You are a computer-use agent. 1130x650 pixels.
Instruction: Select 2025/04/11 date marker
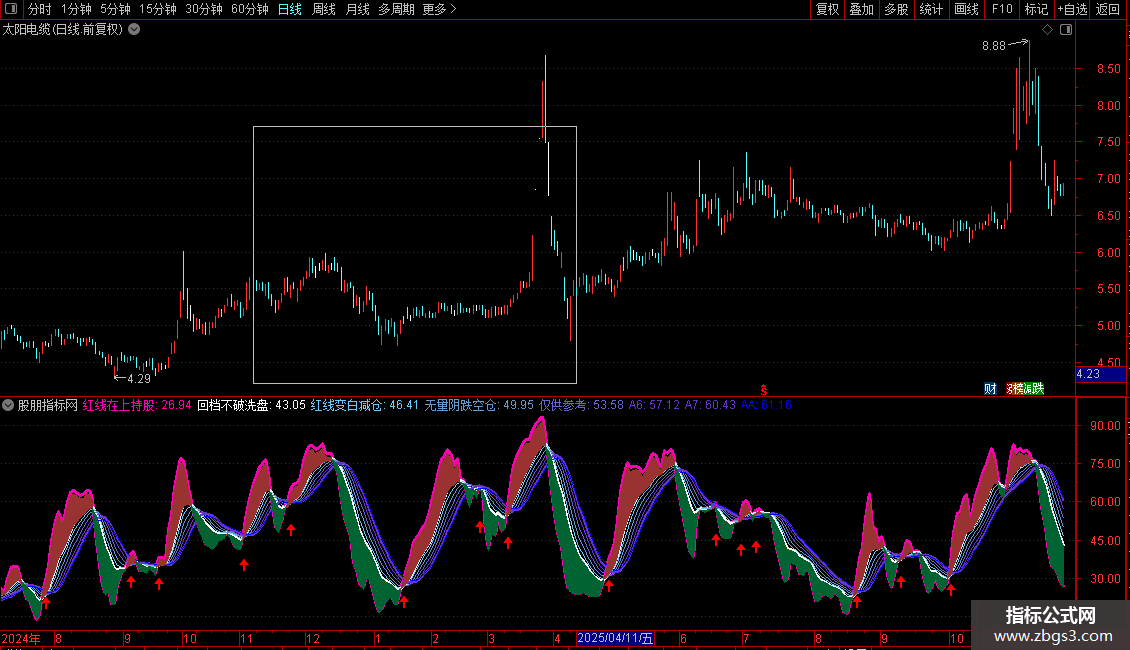coord(615,638)
